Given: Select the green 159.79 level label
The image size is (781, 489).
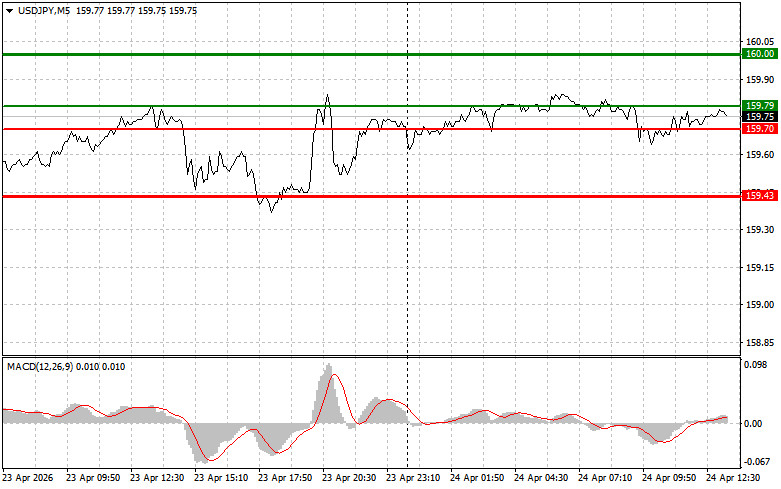Looking at the screenshot, I should (x=760, y=106).
